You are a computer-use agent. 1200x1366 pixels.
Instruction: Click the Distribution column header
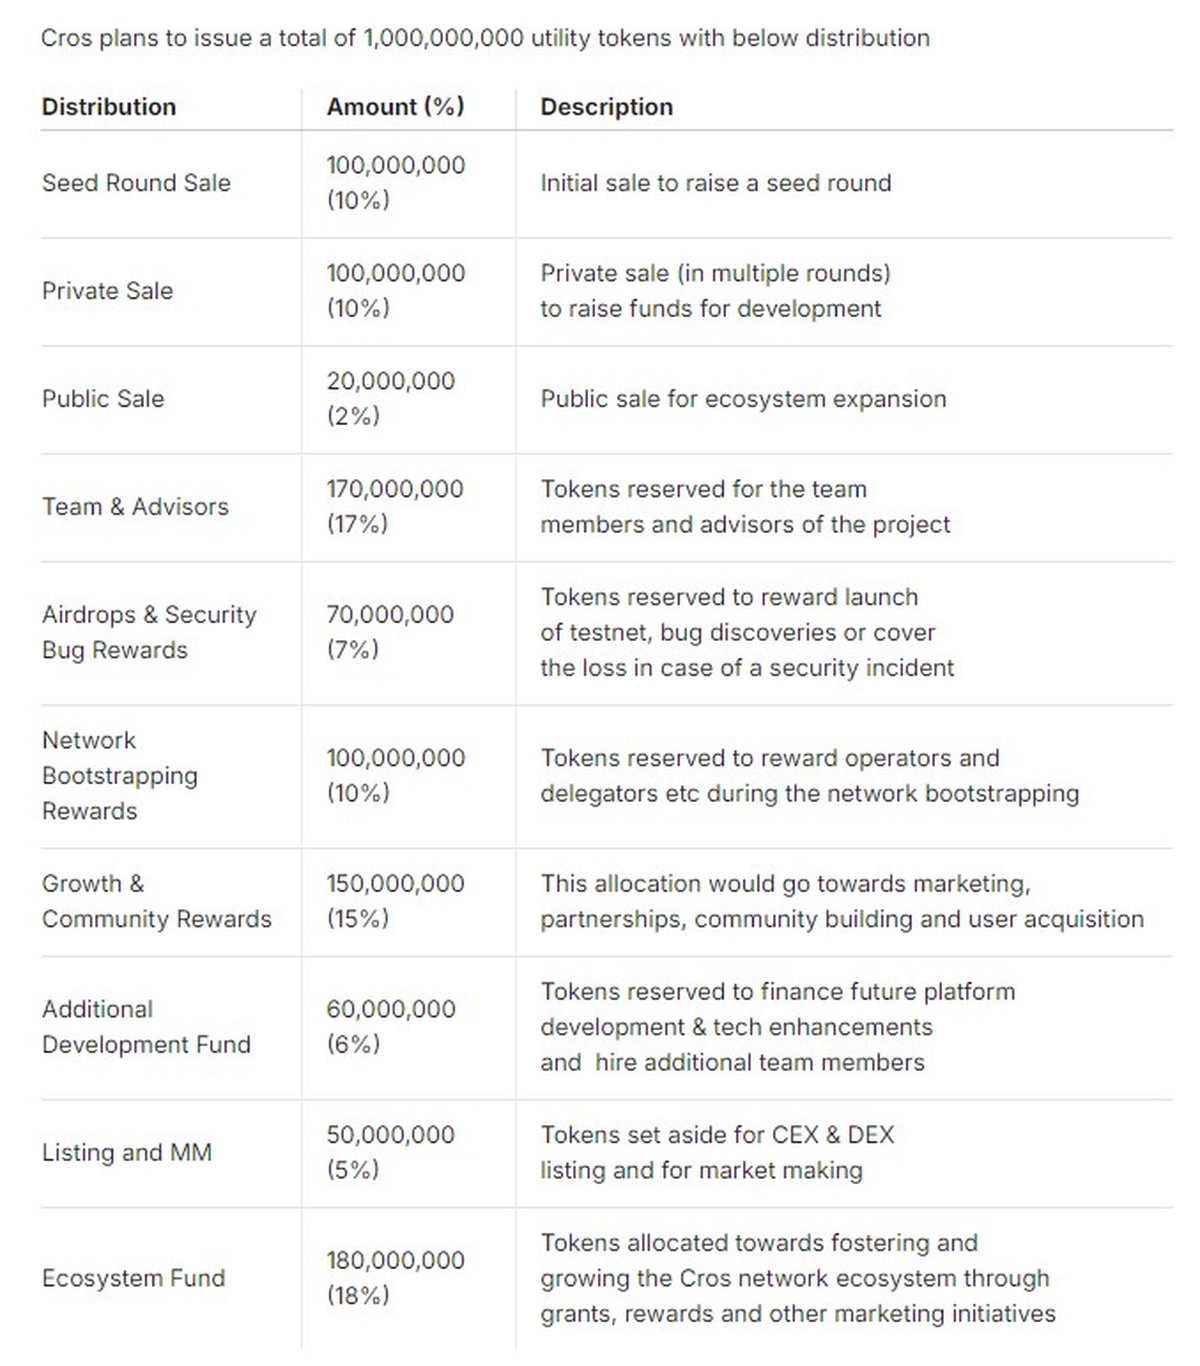(109, 107)
